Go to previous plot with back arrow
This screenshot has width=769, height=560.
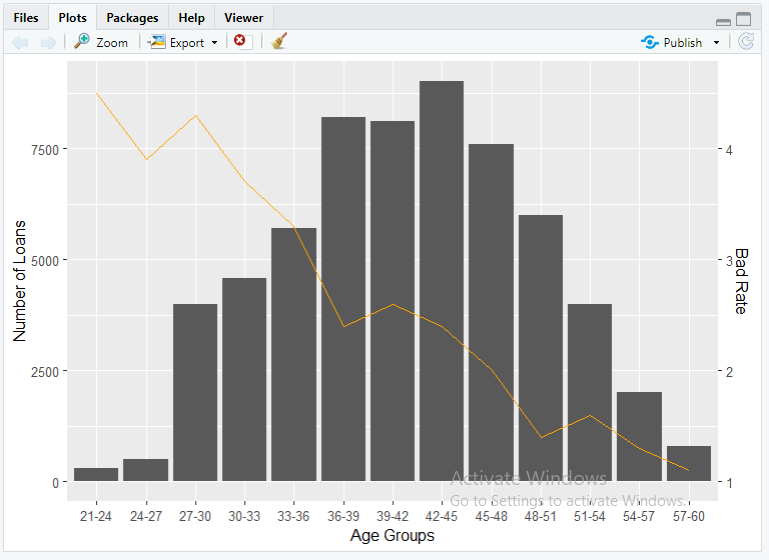tap(21, 43)
